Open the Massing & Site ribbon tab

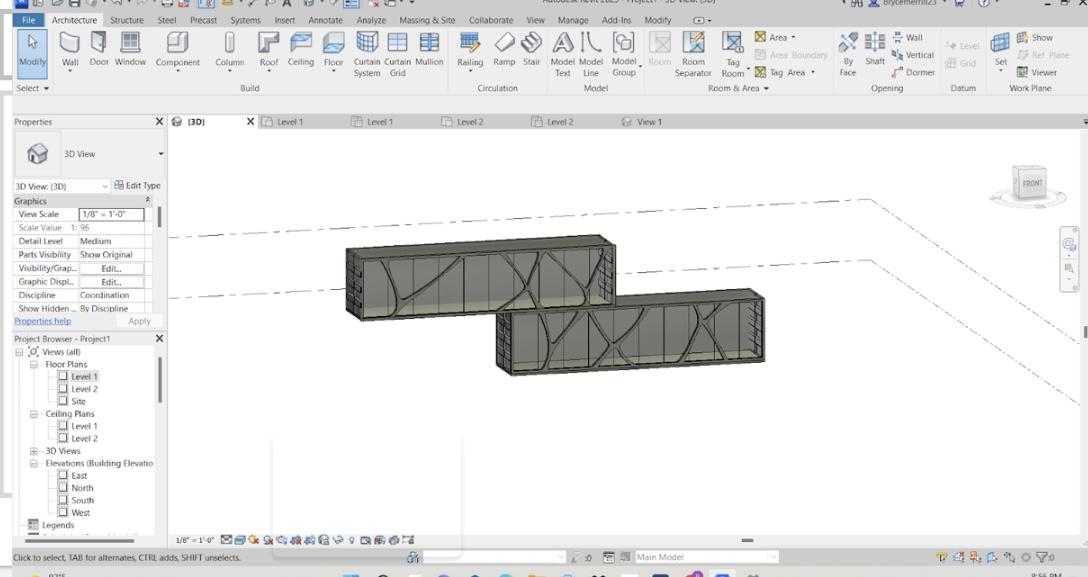click(428, 20)
